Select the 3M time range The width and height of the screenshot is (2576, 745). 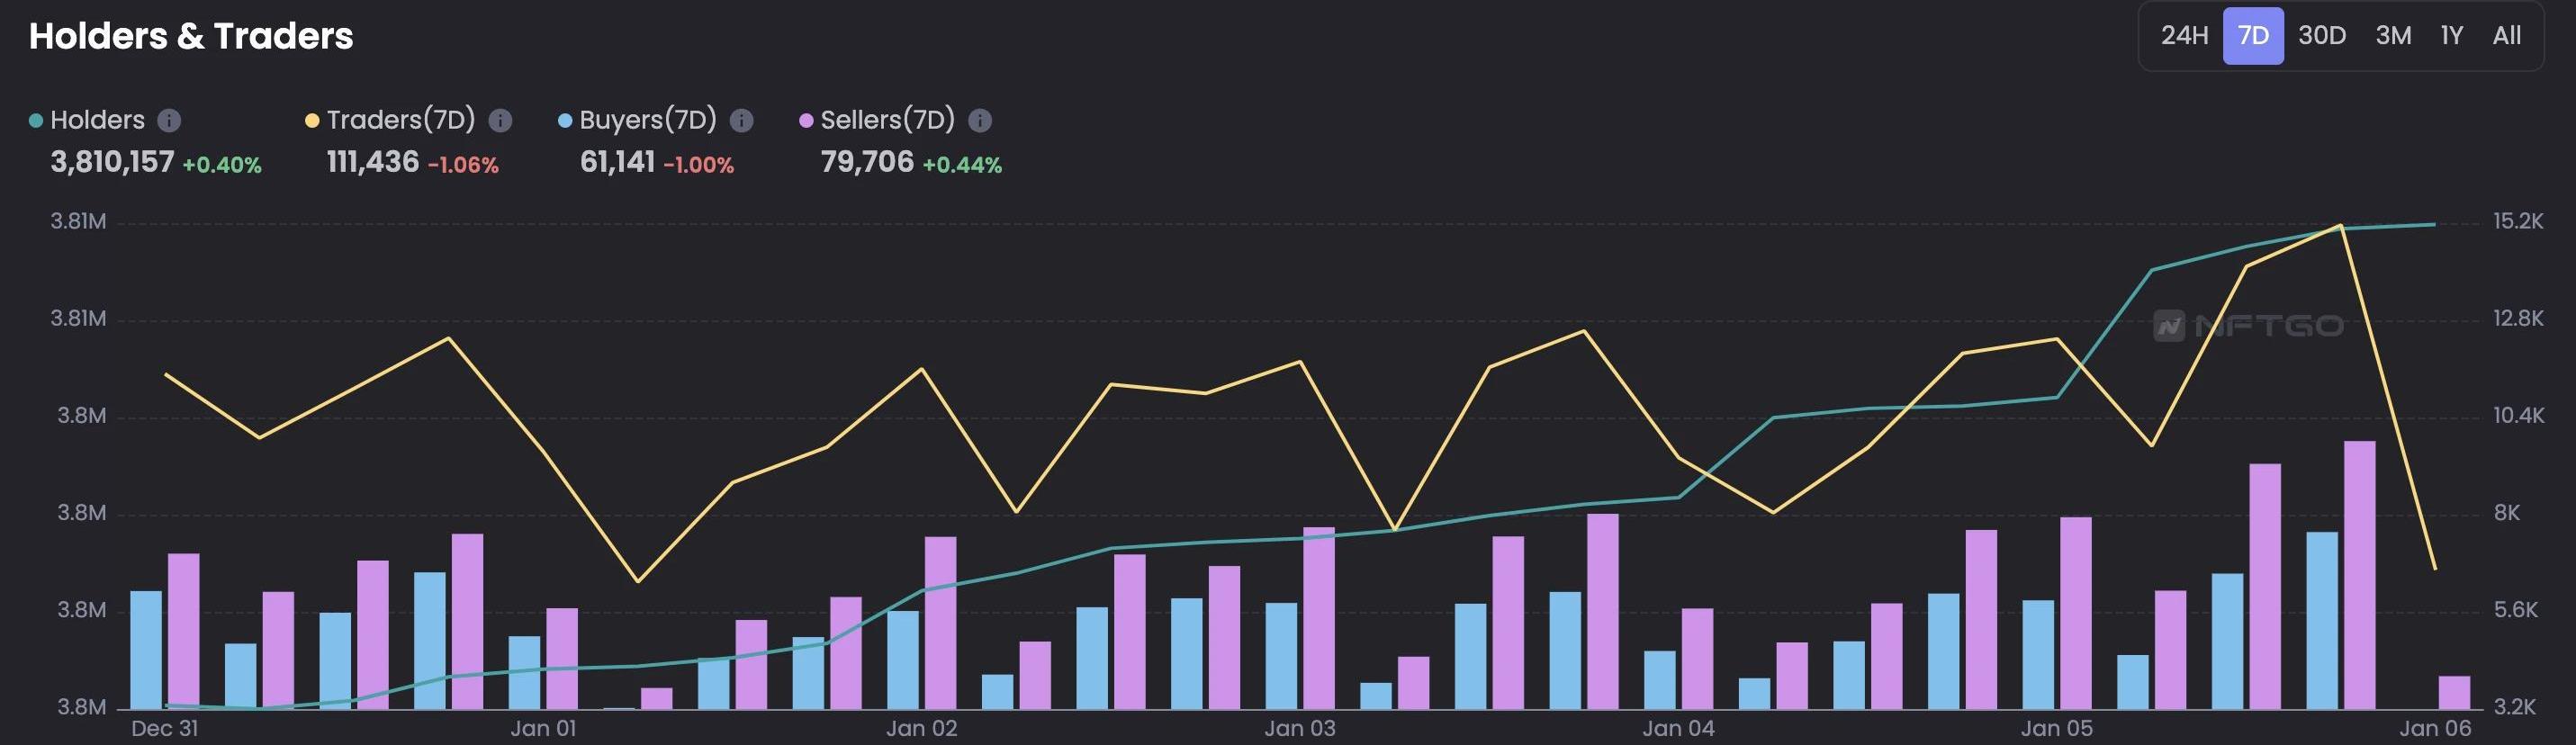2393,36
